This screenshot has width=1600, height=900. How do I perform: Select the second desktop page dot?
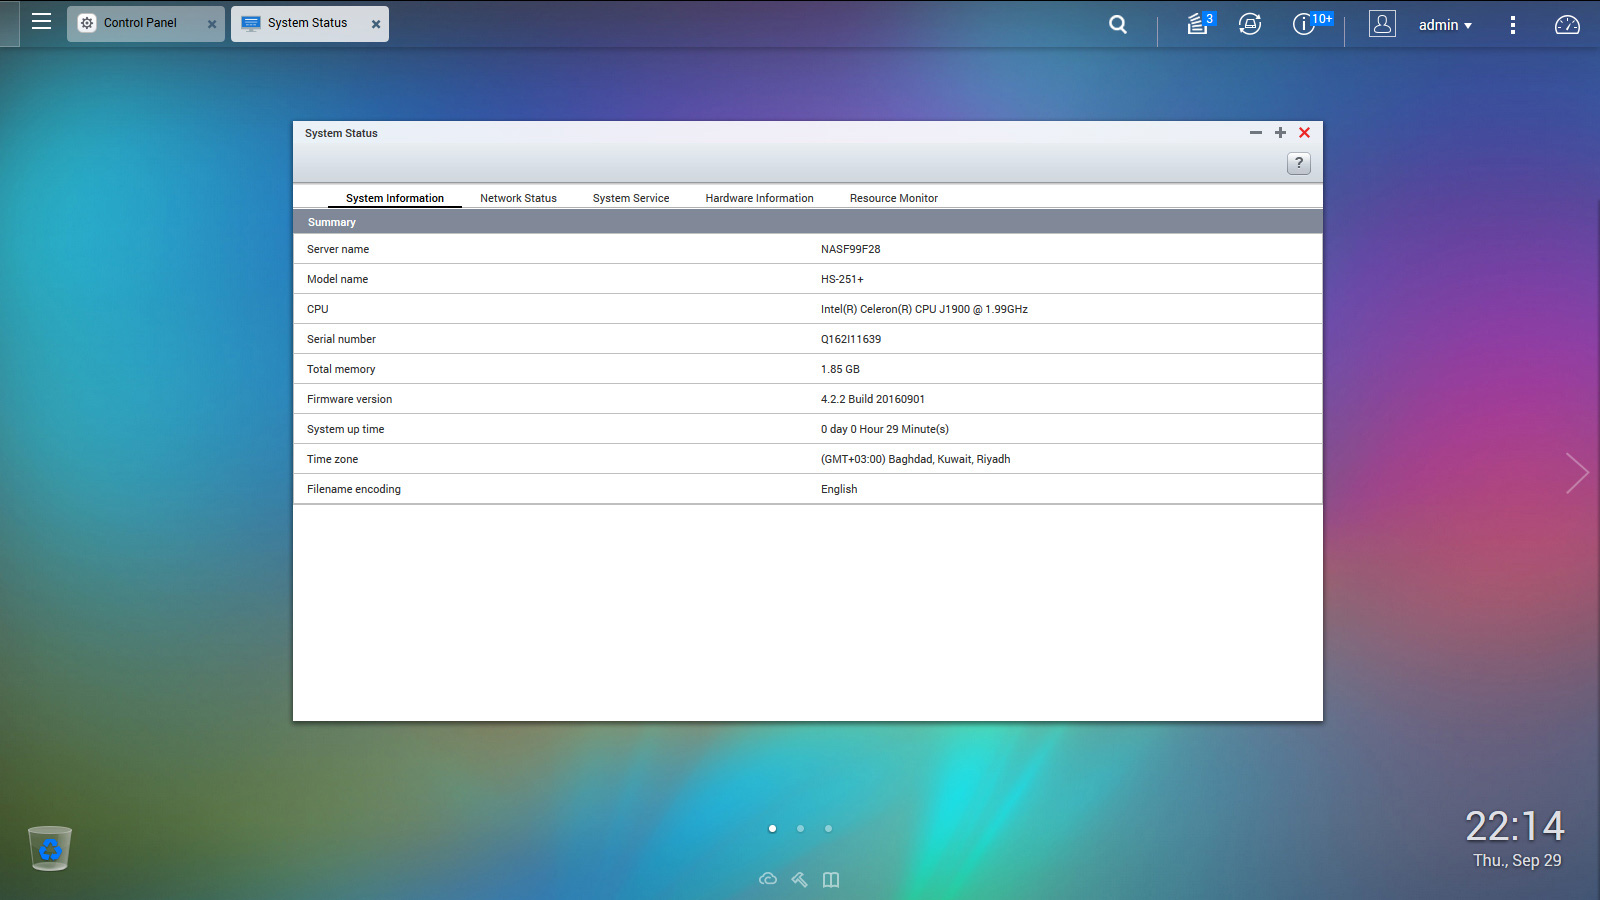click(800, 828)
